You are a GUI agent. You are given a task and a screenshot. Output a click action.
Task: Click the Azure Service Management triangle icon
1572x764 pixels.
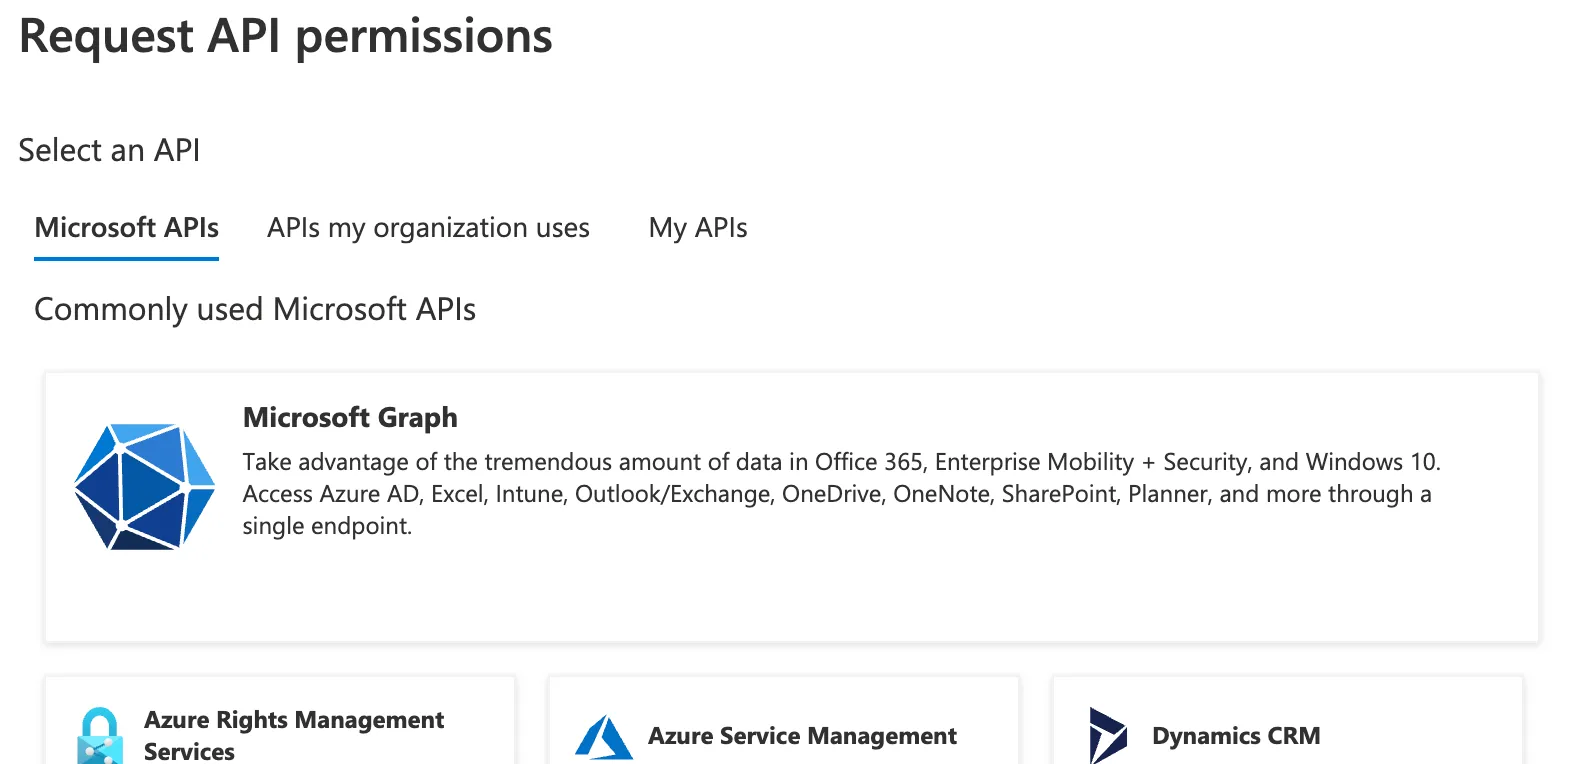[x=604, y=738]
